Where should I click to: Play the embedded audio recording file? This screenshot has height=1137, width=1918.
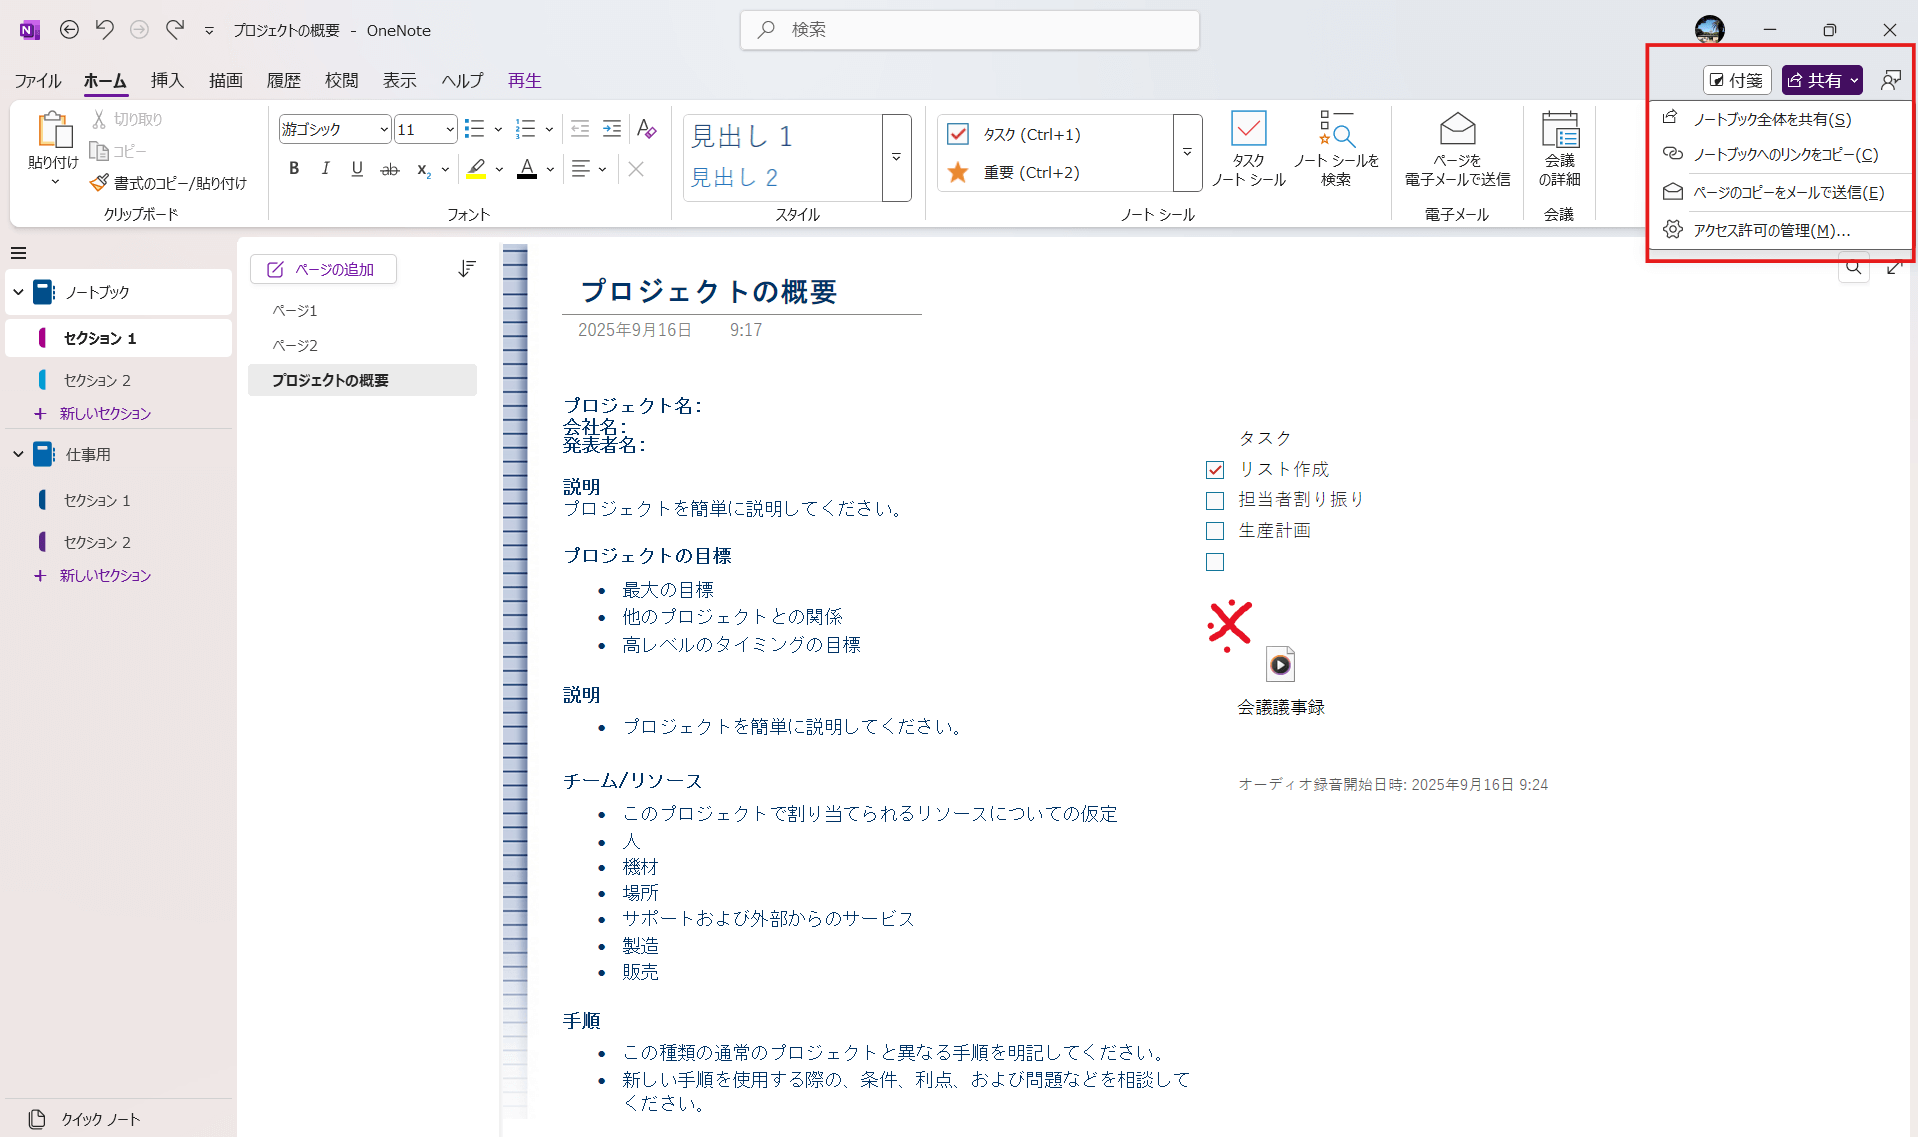[x=1280, y=665]
